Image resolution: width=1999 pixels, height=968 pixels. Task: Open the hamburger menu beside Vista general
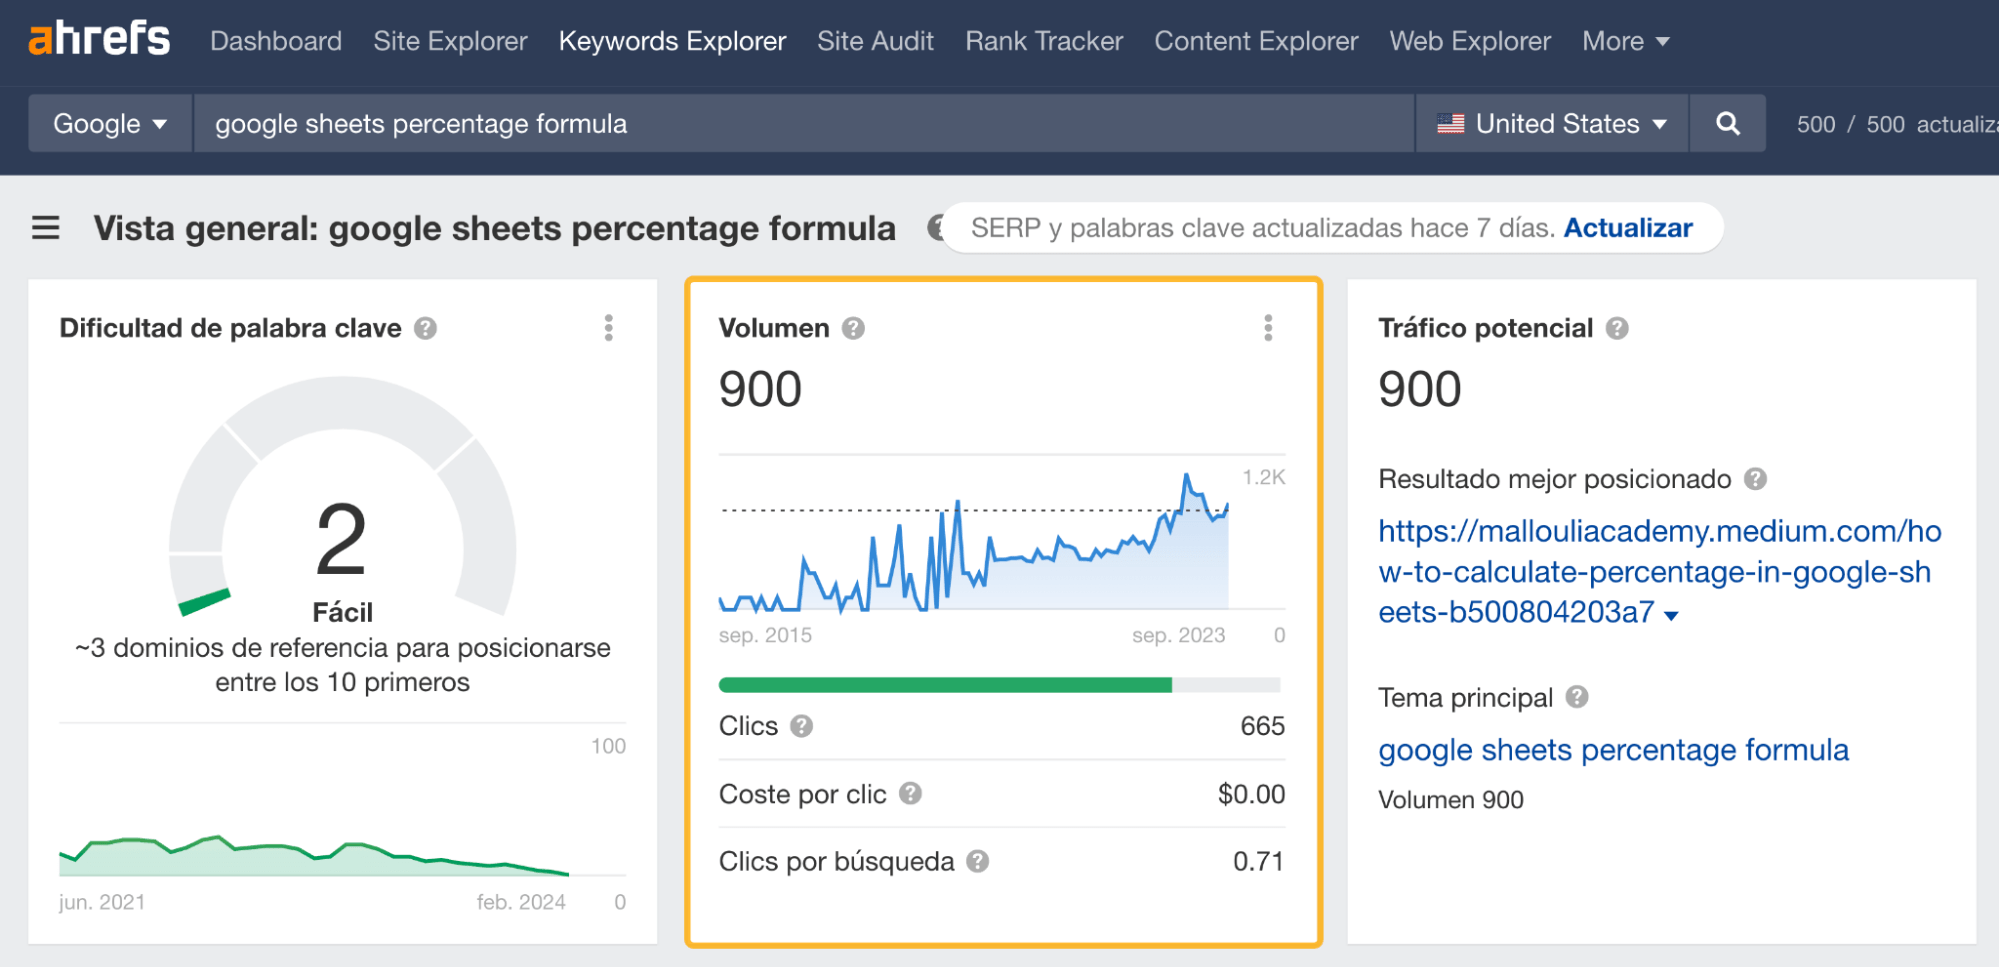pos(46,228)
